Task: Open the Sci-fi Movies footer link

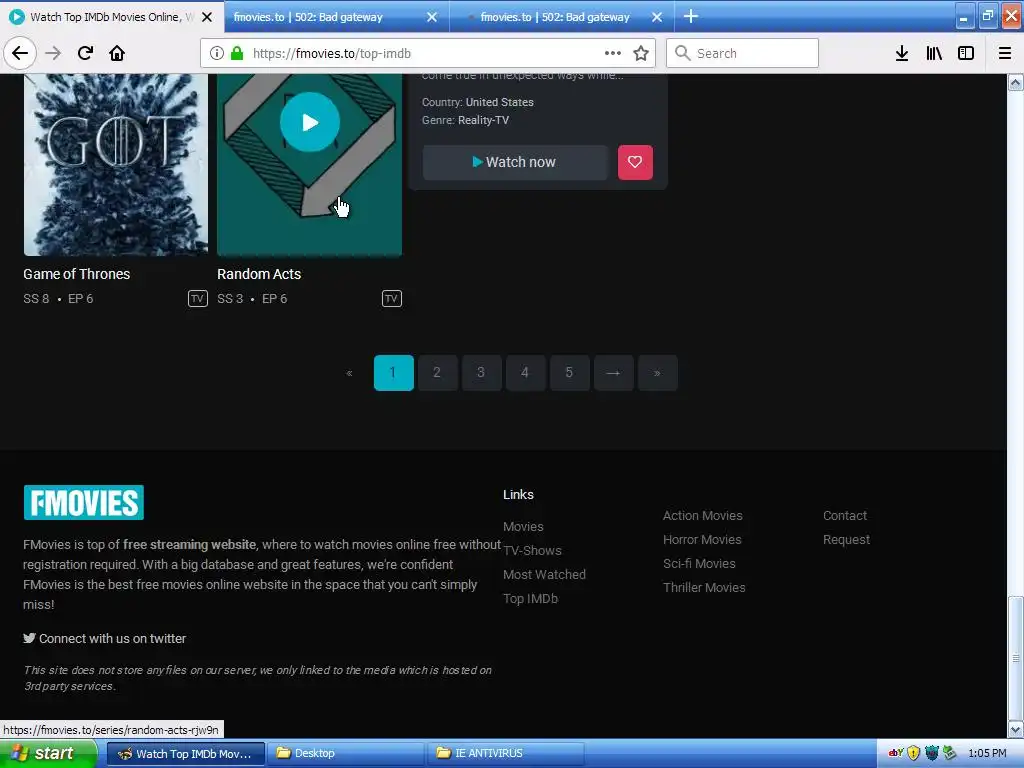Action: [699, 564]
